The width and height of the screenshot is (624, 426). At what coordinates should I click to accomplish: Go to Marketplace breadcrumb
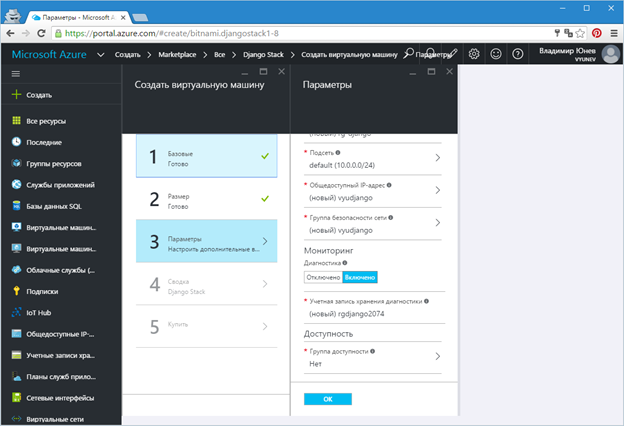click(x=177, y=55)
